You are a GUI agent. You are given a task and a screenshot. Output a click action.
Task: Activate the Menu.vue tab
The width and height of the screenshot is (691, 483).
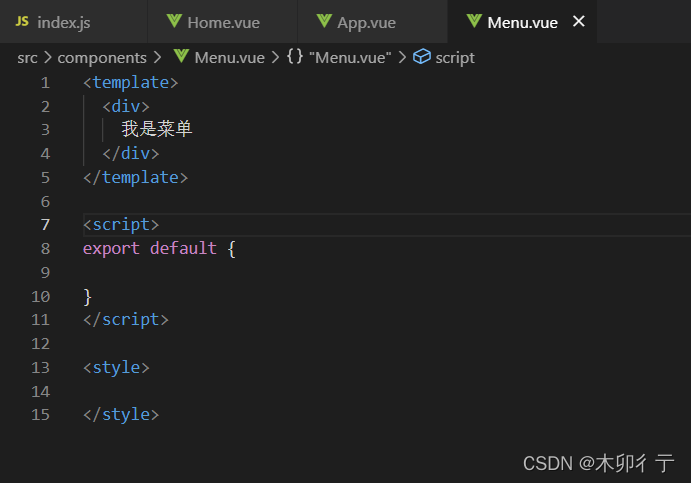coord(522,22)
